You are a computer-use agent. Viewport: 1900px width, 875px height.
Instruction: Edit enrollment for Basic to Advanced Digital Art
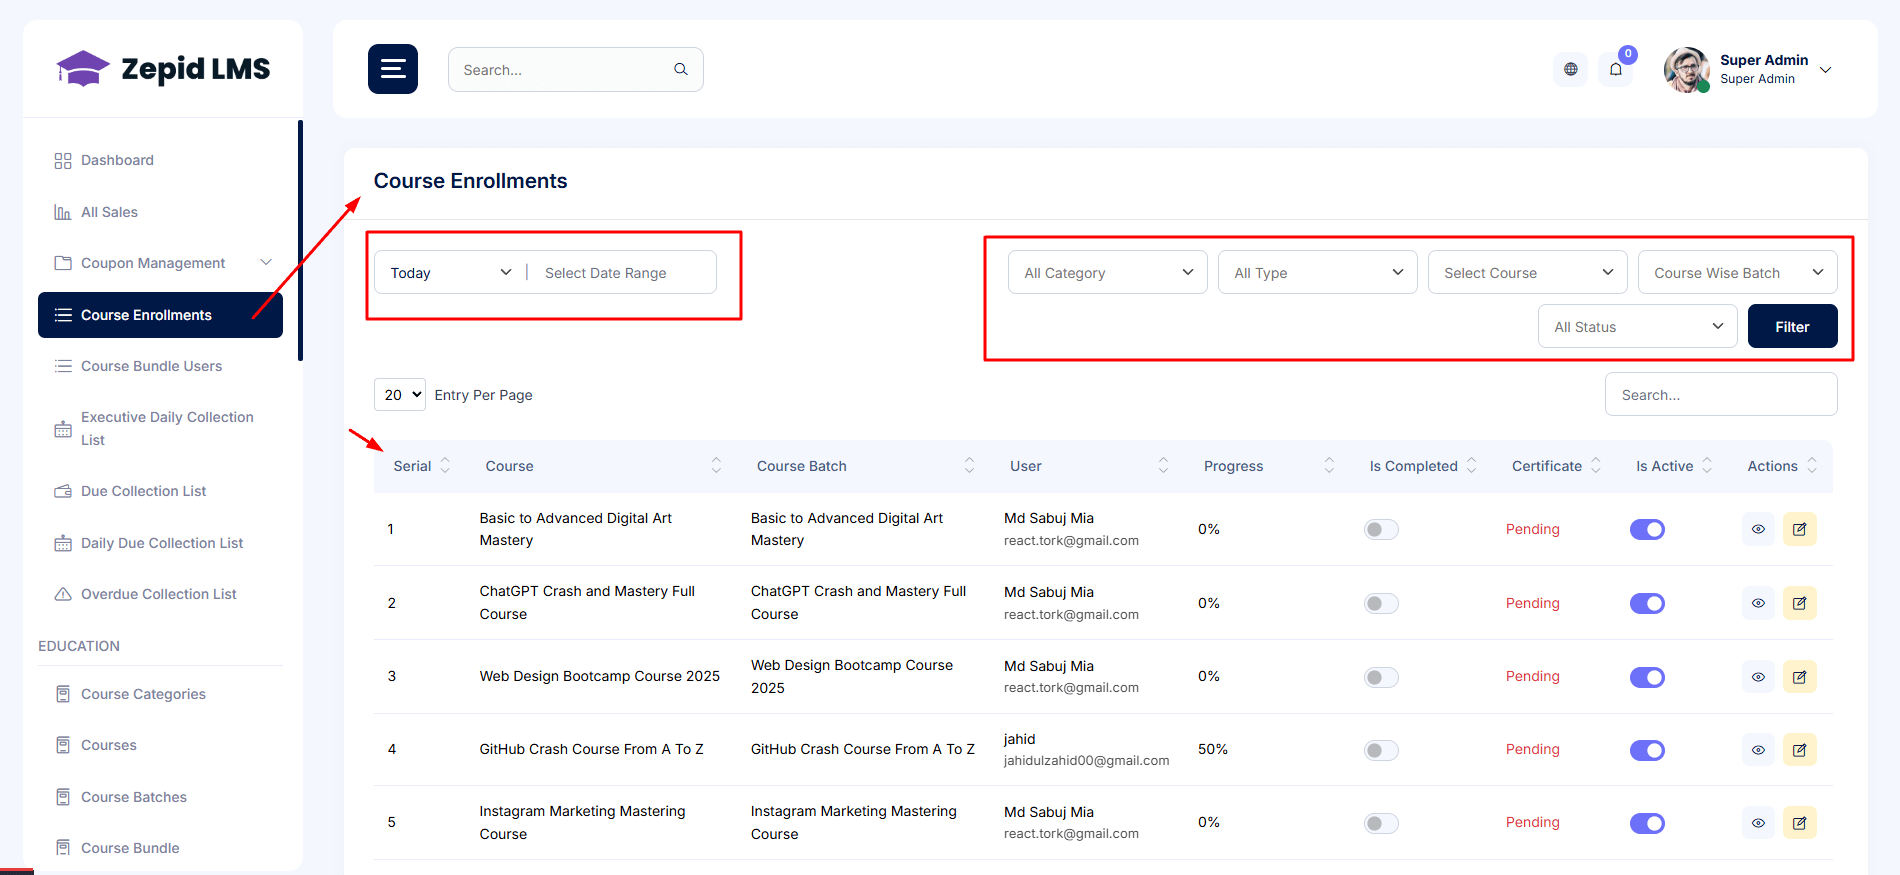click(x=1799, y=529)
